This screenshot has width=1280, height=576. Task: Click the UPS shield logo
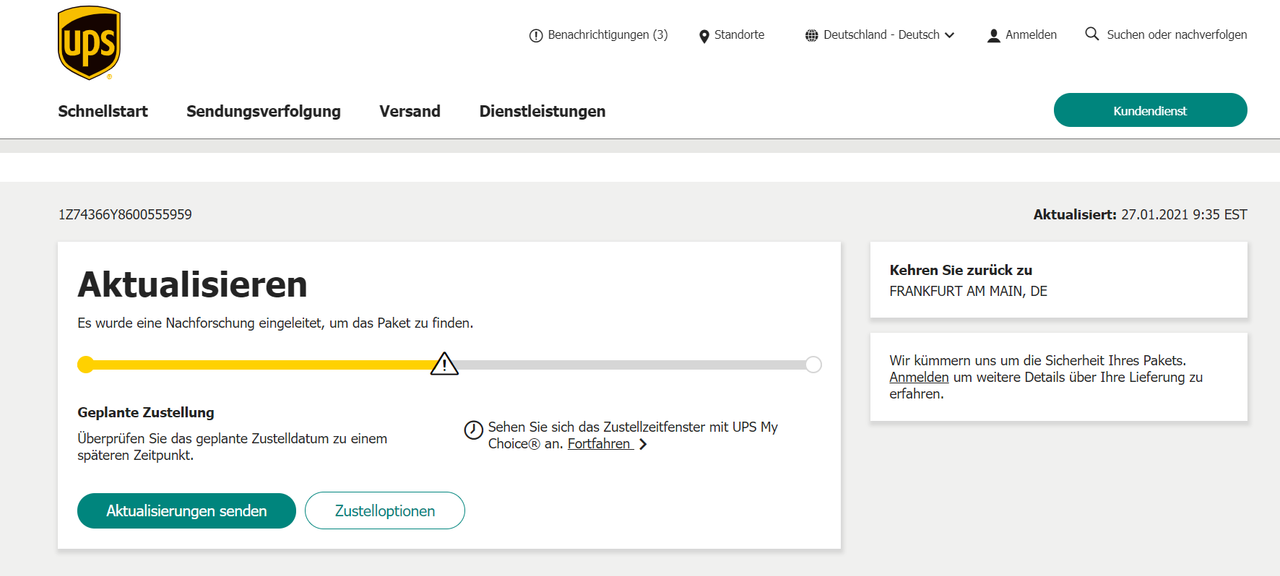click(x=89, y=43)
